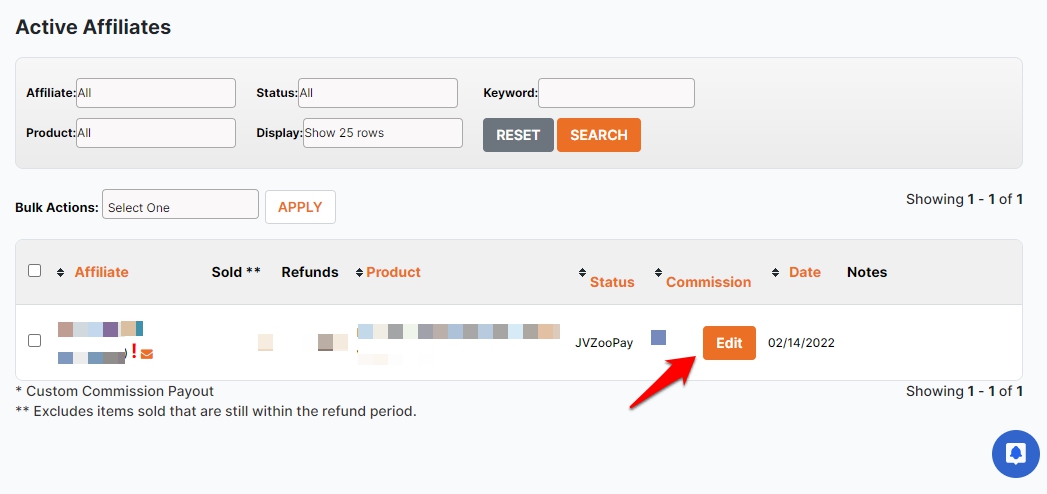Open the Status filter dropdown

(x=378, y=93)
